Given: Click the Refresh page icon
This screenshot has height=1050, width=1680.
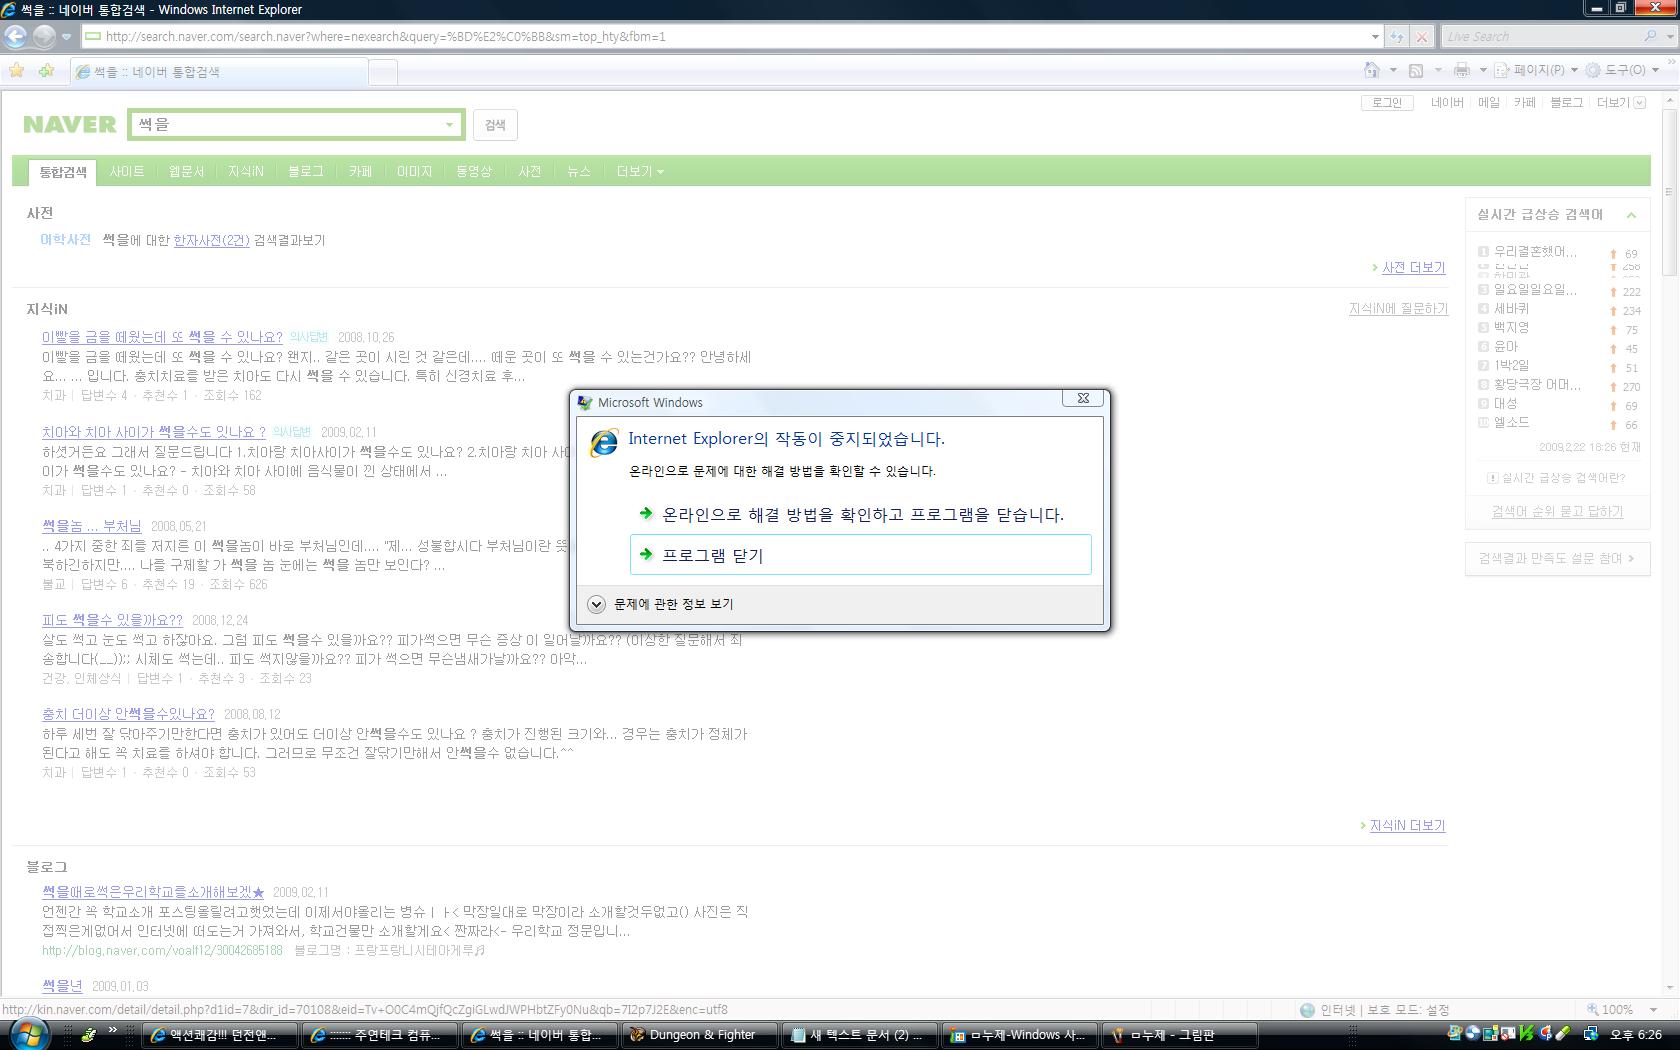Looking at the screenshot, I should (x=1397, y=37).
